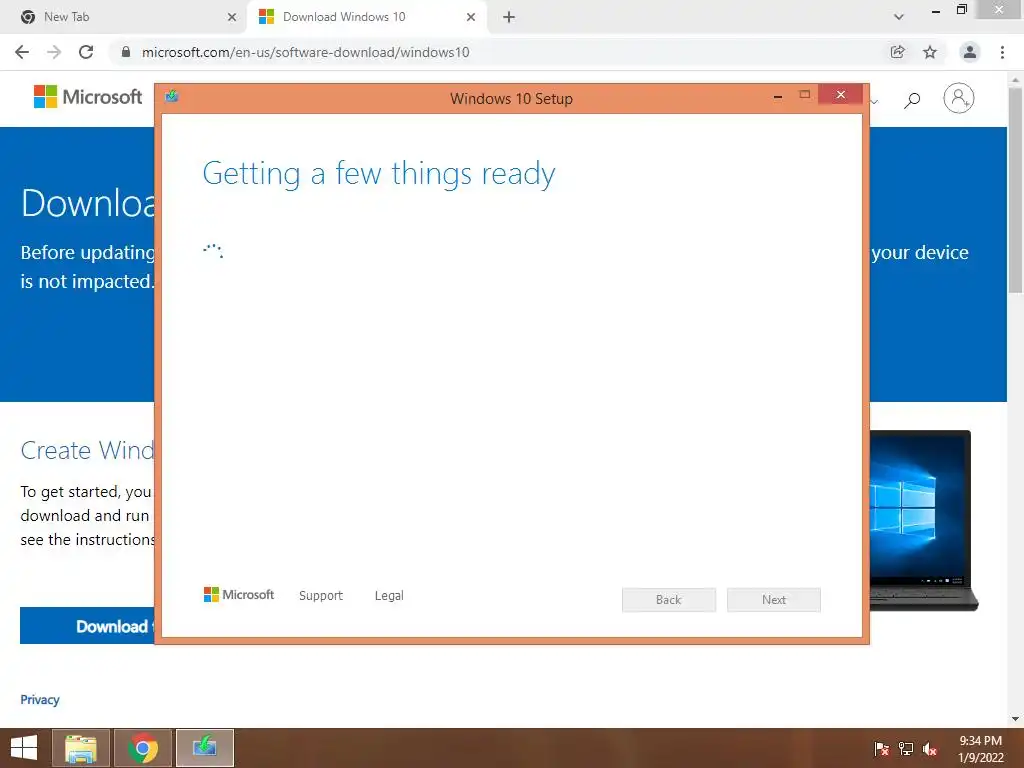Switch to Chrome in taskbar
Screen dimensions: 1024x768
point(142,748)
